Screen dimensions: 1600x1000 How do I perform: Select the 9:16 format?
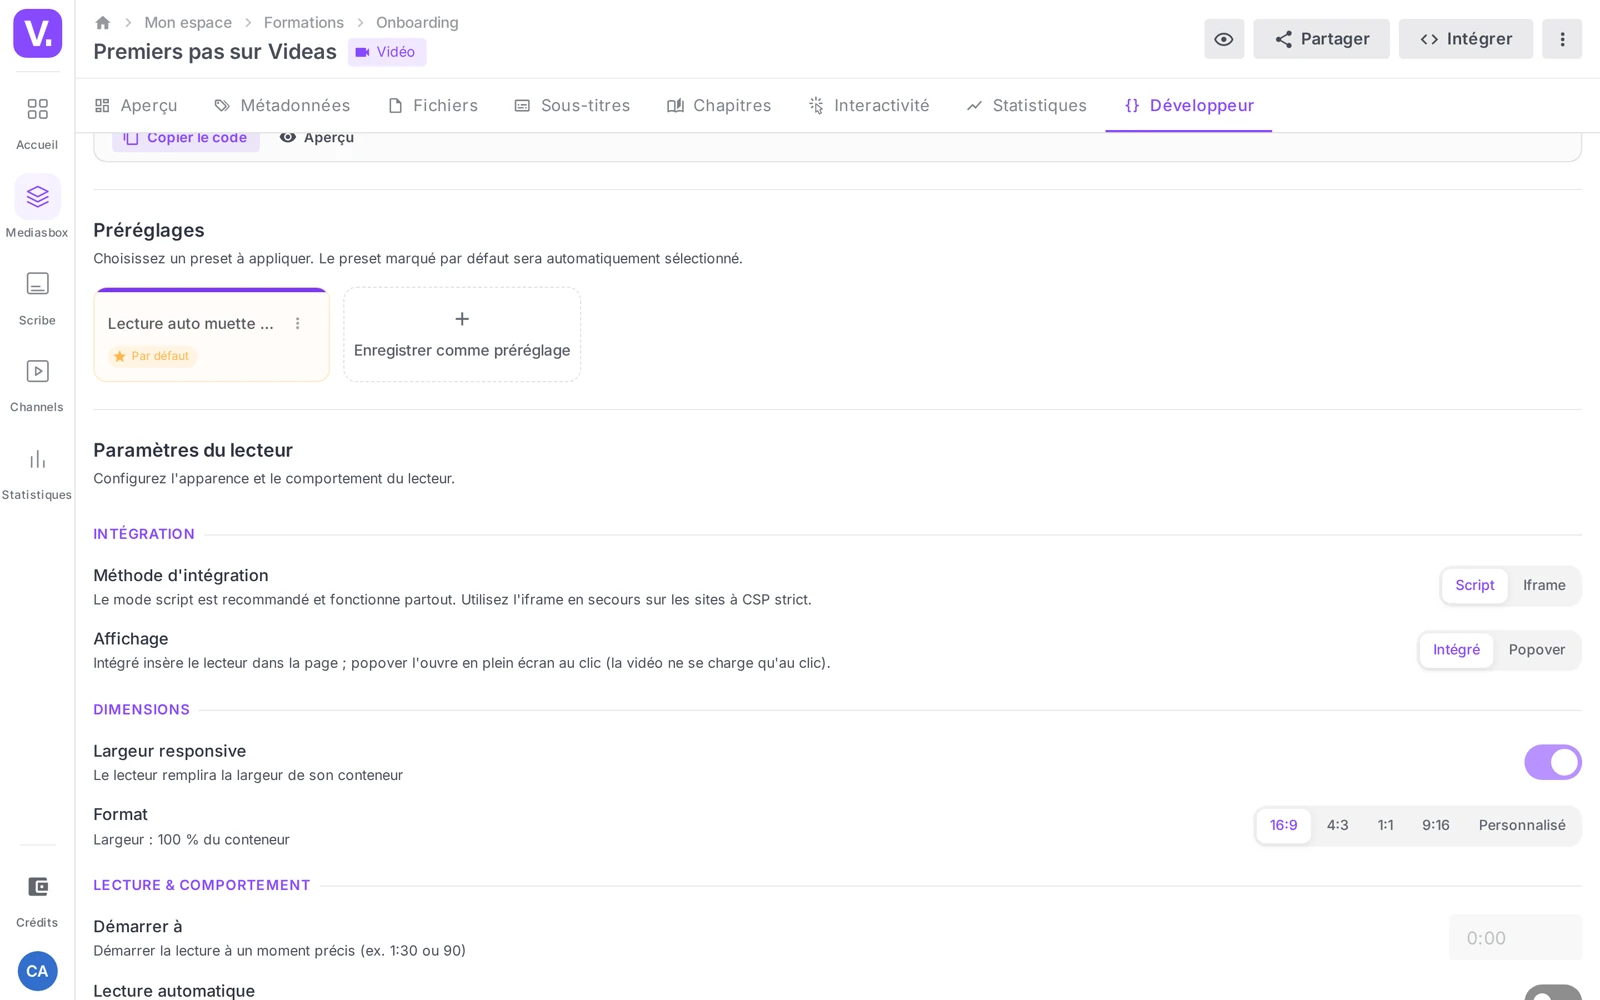tap(1436, 826)
